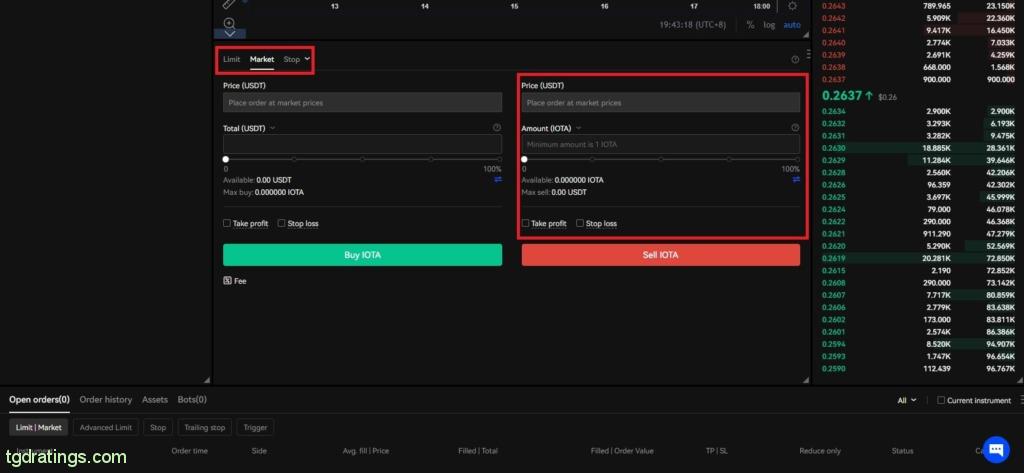Enable Take profit in sell panel
1024x473 pixels.
[x=525, y=223]
